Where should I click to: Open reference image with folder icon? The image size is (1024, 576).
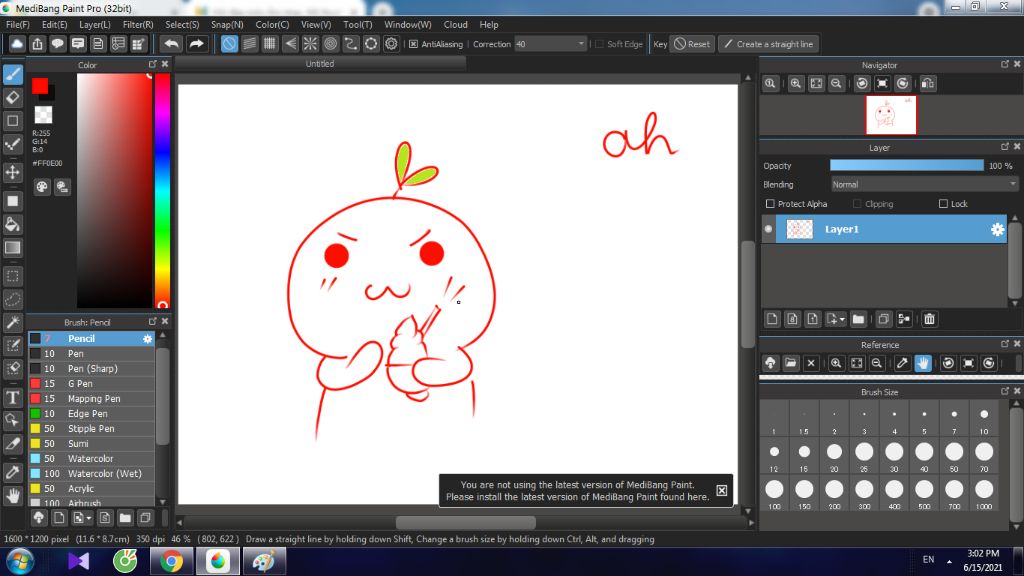click(791, 363)
